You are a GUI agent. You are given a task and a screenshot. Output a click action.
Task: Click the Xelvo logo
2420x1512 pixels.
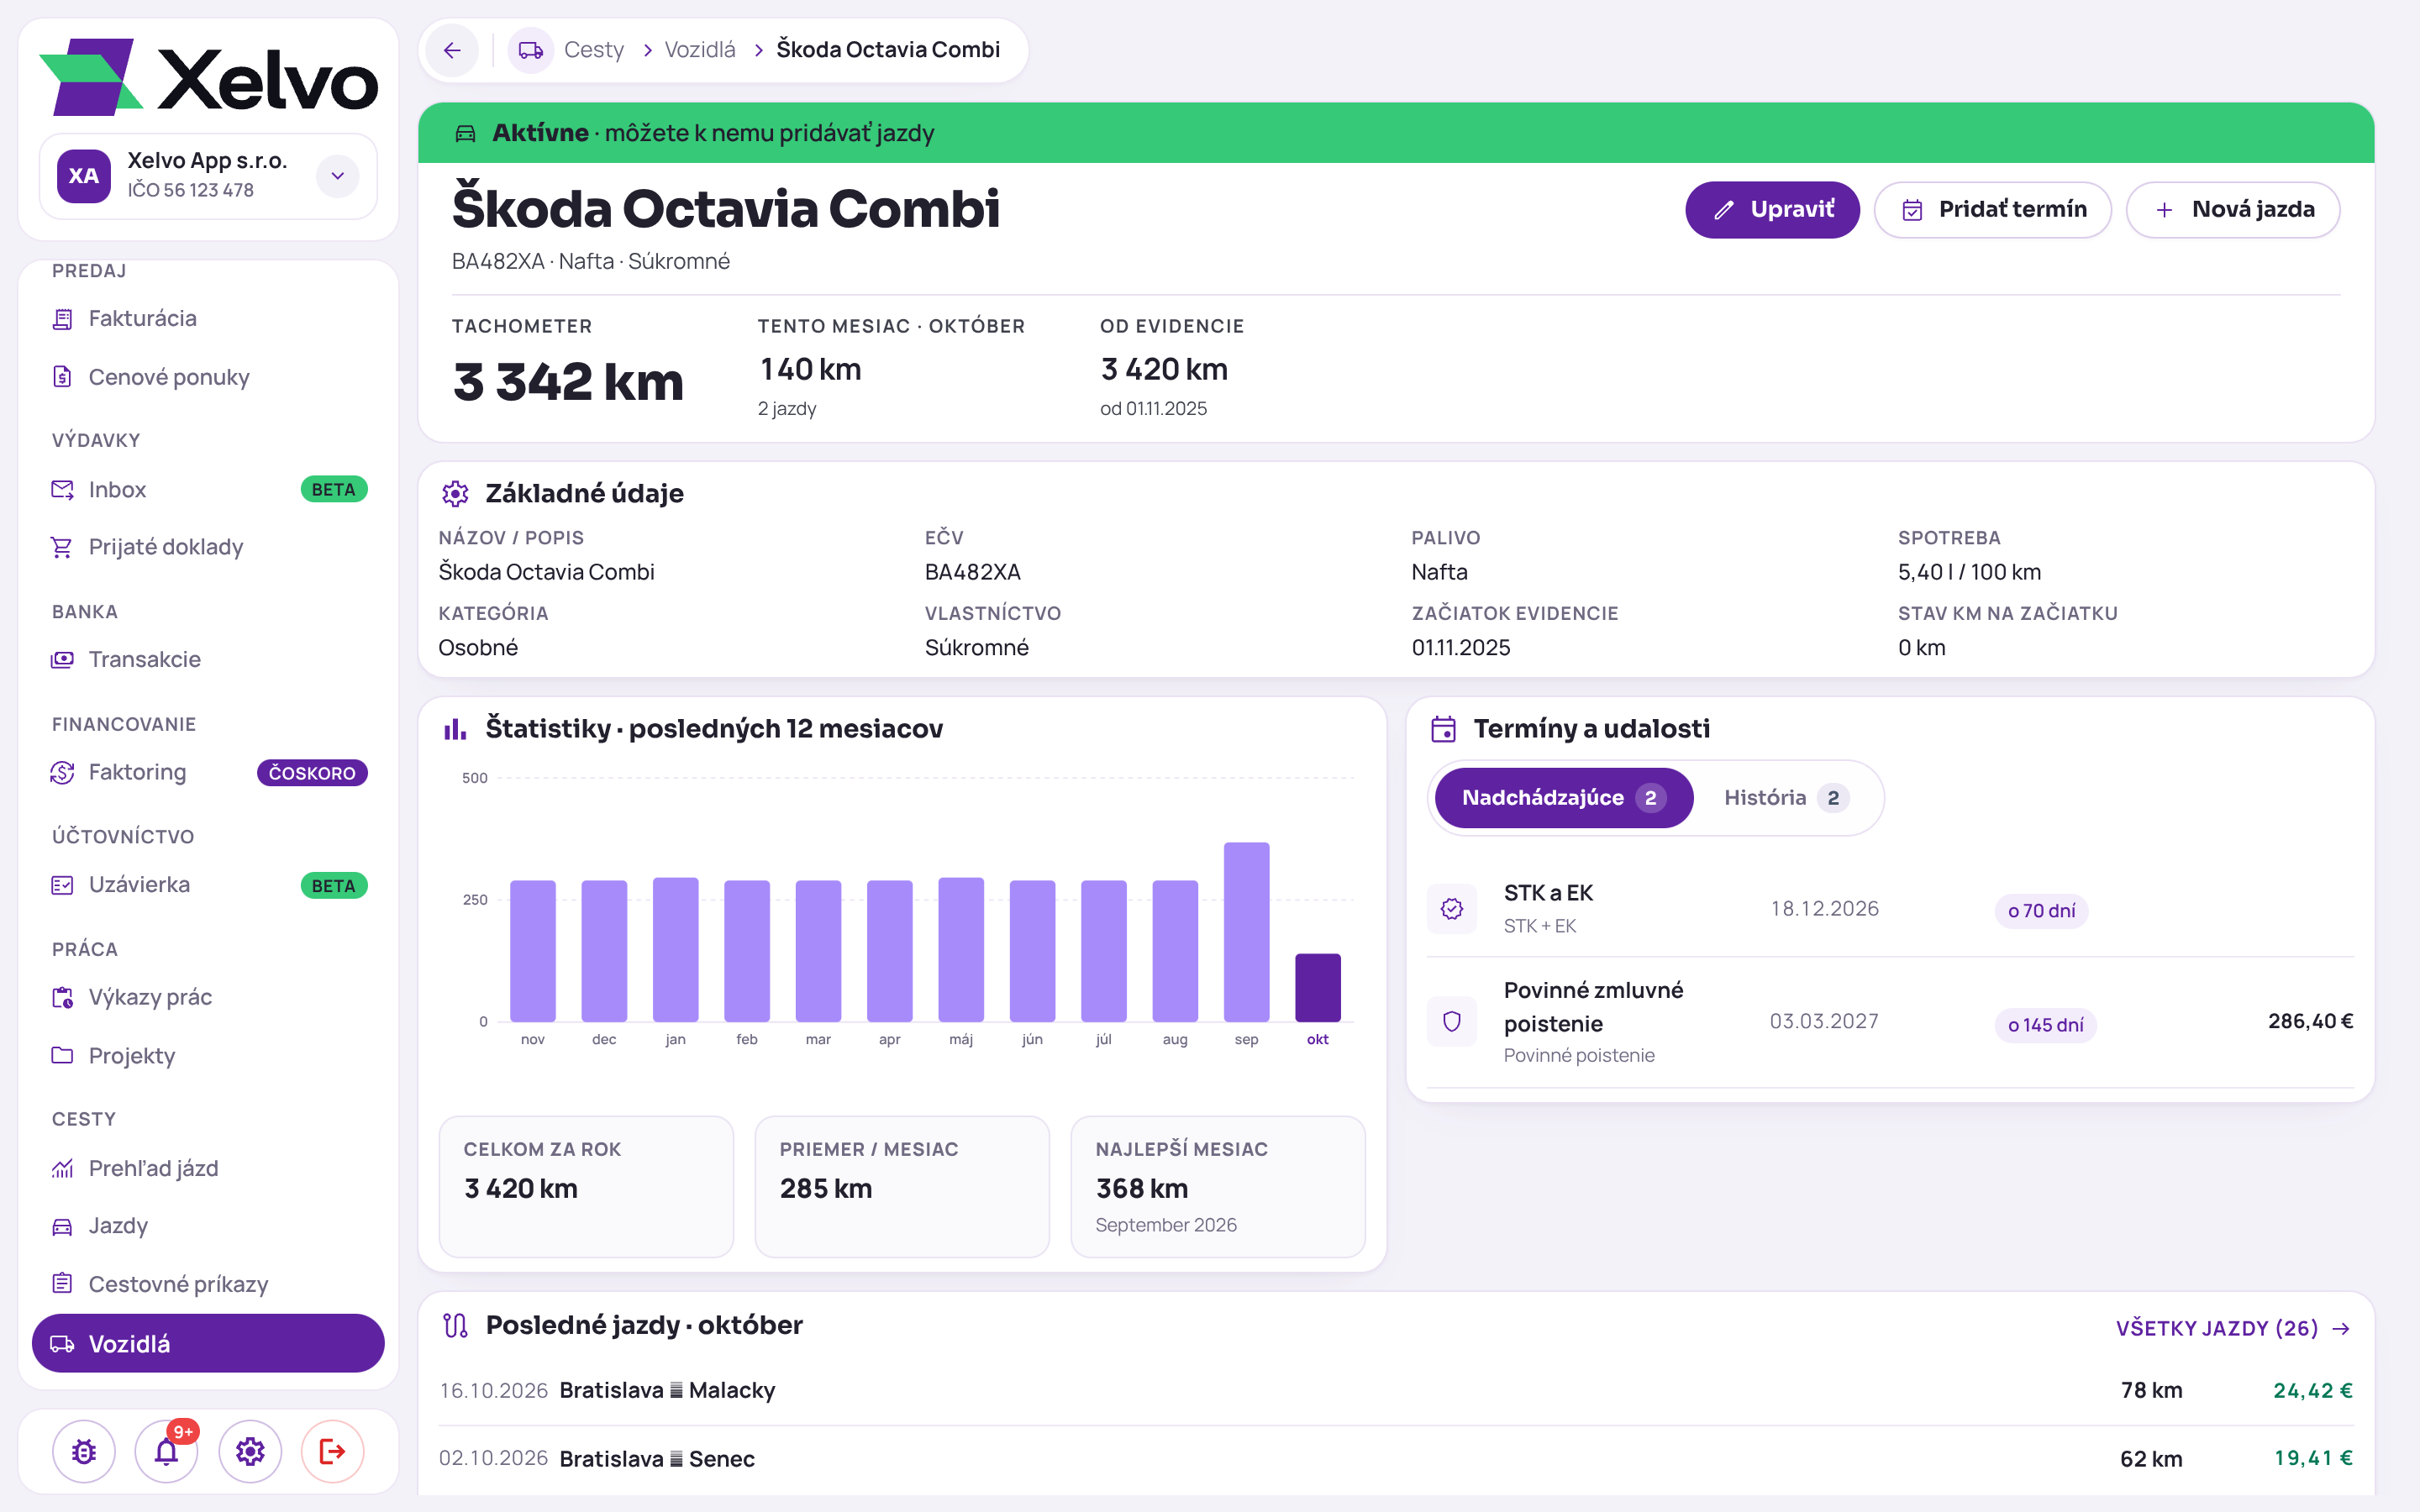208,77
